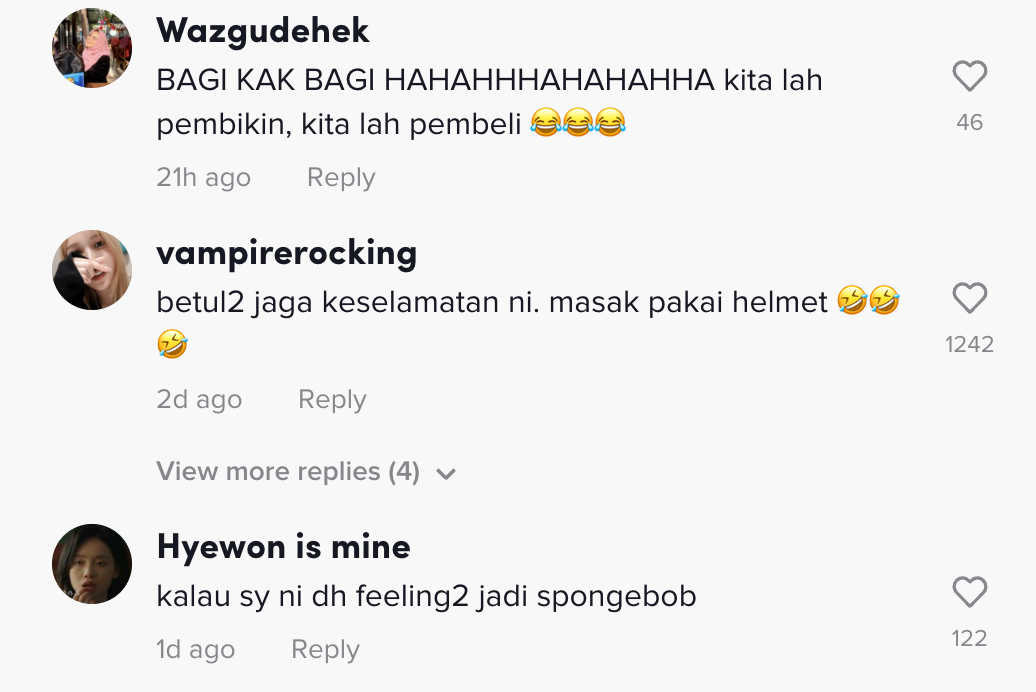Visit the vampirerocking username link
This screenshot has height=692, width=1036.
(286, 253)
